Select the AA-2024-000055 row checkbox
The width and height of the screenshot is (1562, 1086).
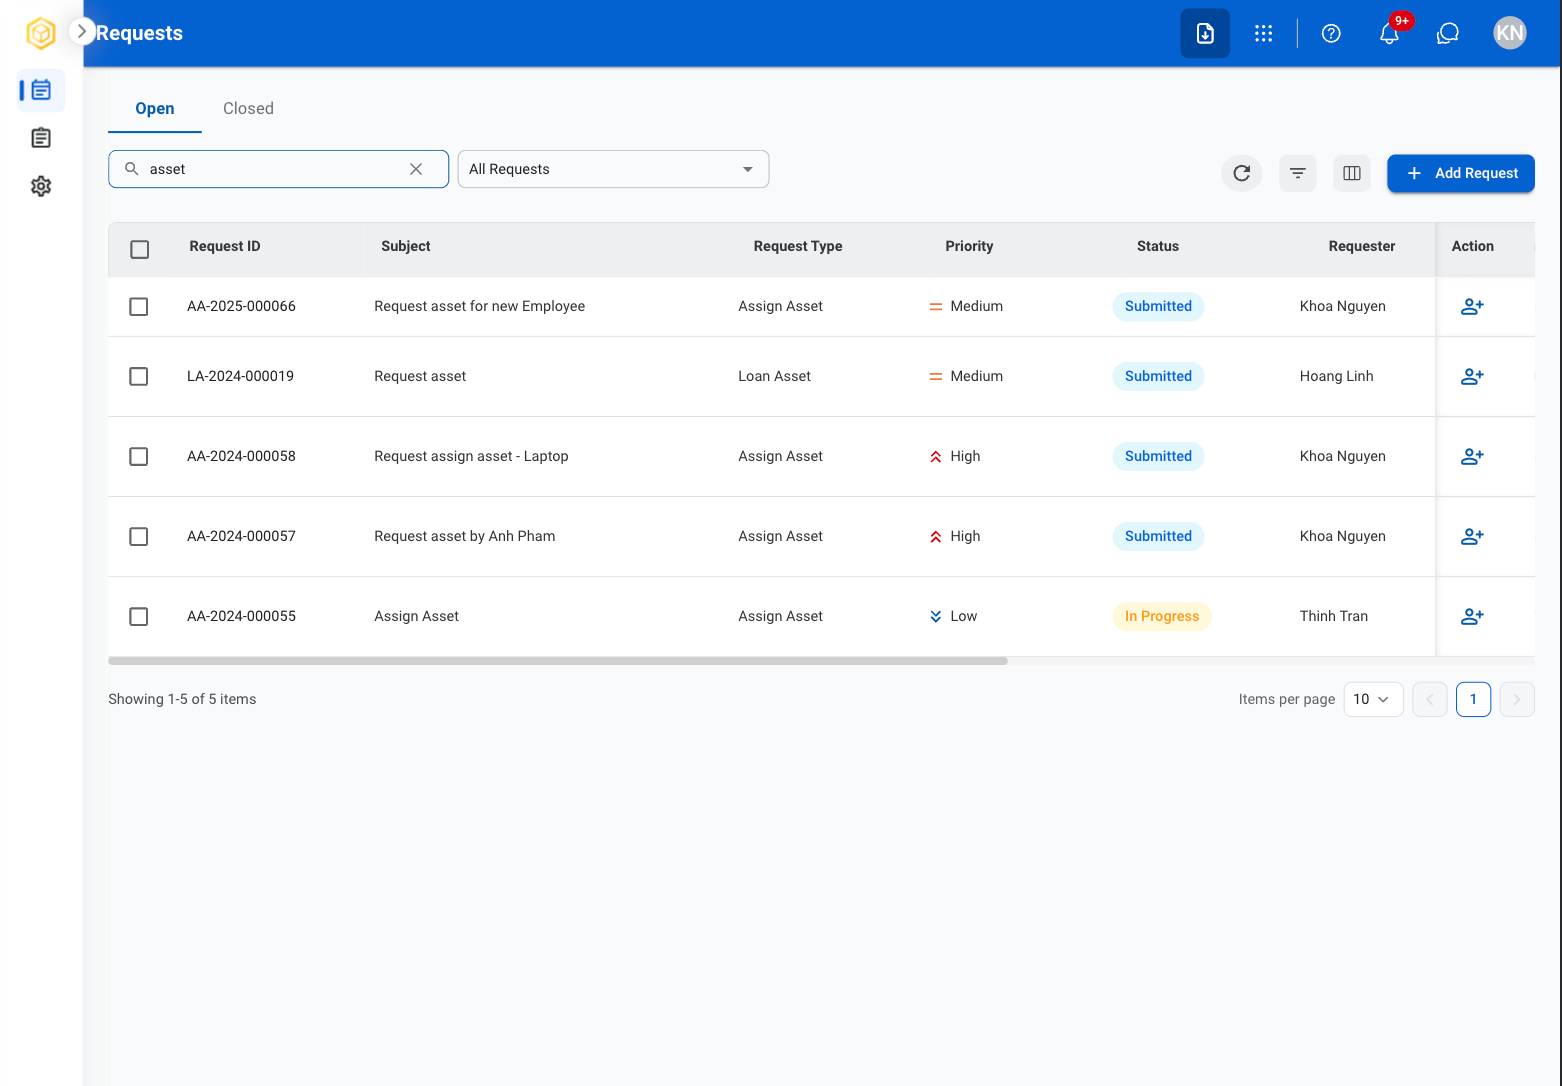pos(139,617)
